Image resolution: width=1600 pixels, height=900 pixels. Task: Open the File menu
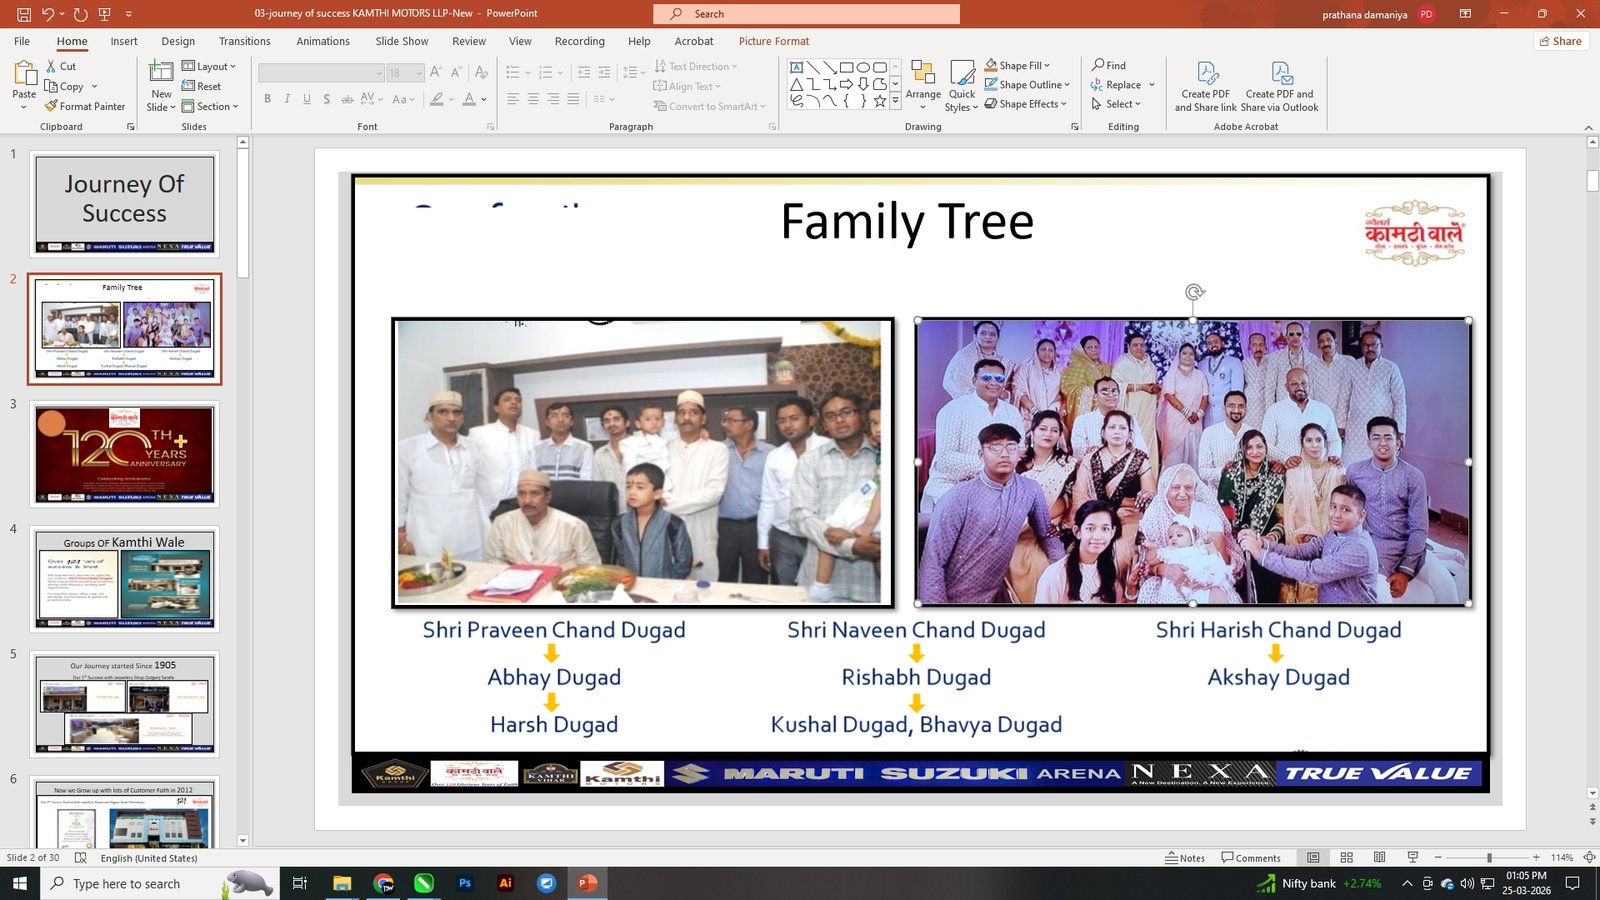point(22,41)
